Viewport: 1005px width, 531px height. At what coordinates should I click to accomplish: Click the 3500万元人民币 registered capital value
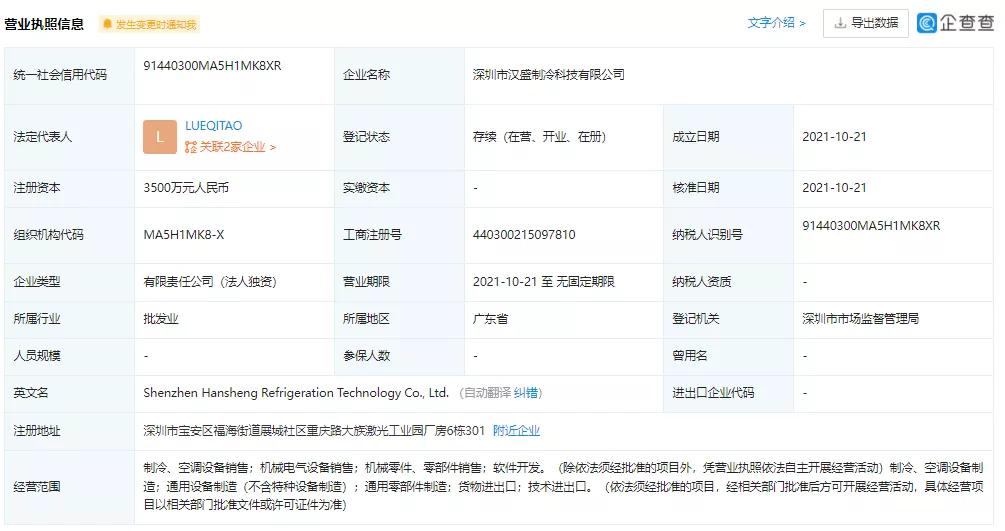point(187,187)
